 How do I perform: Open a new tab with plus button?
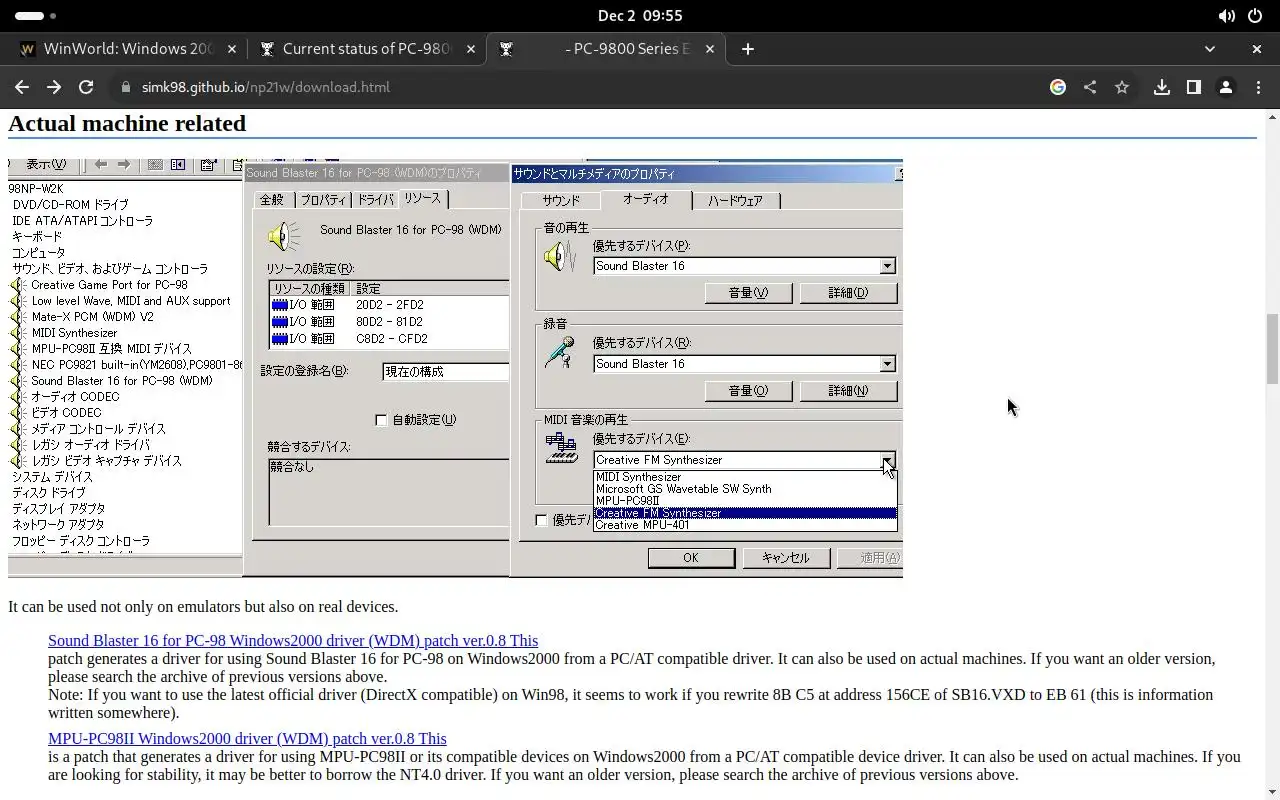point(747,48)
